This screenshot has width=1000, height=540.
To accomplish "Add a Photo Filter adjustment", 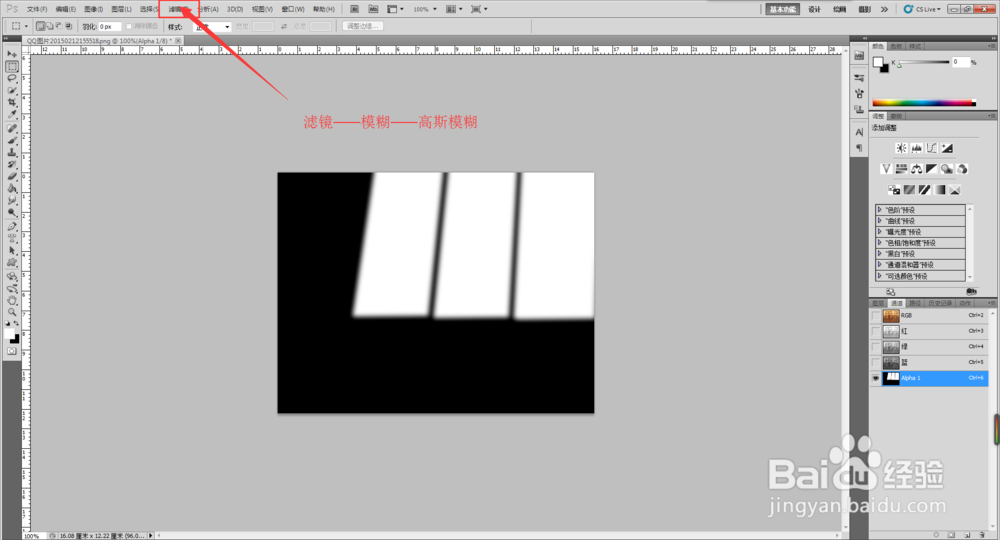I will [947, 169].
